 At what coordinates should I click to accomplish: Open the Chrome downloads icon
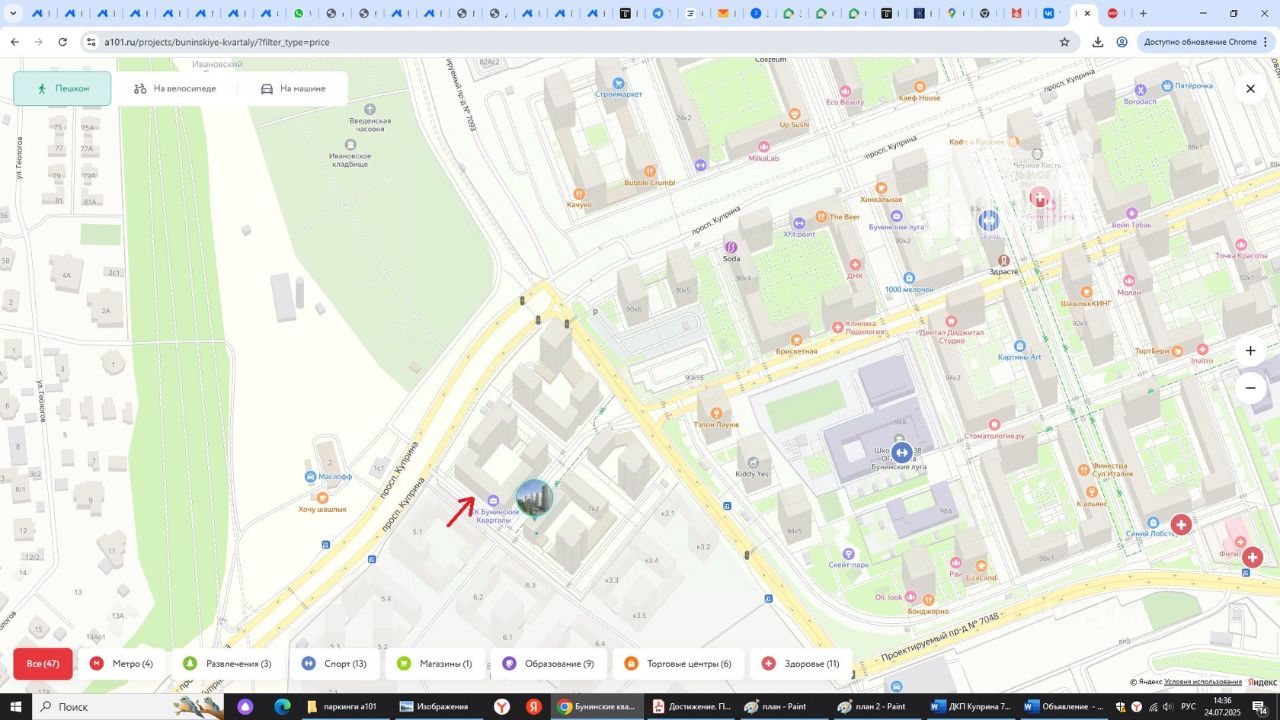click(1097, 42)
